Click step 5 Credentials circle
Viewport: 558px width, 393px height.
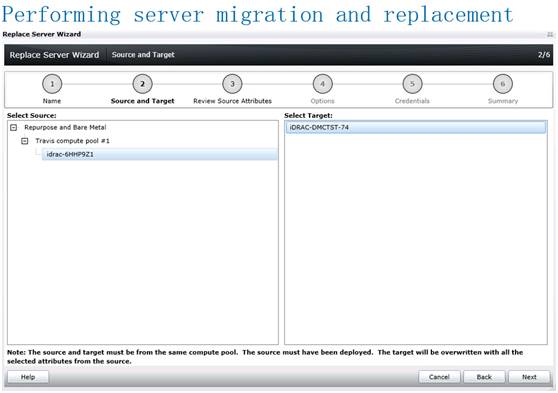[x=412, y=84]
